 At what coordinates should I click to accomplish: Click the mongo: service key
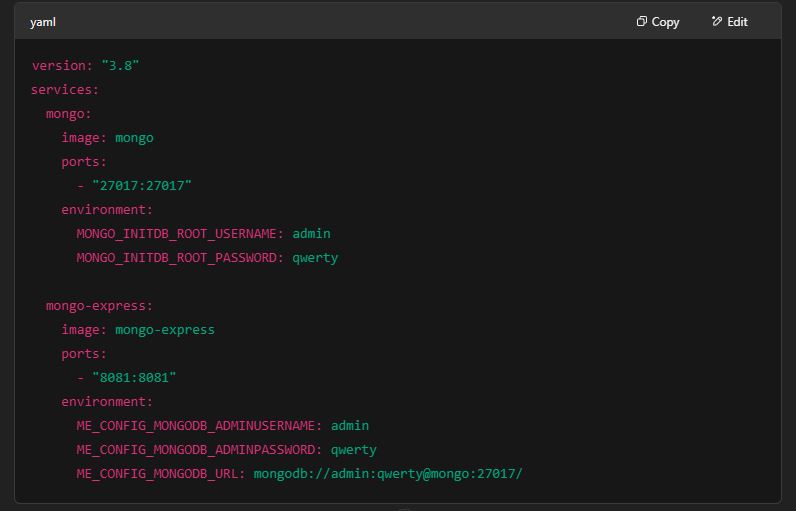tap(69, 114)
